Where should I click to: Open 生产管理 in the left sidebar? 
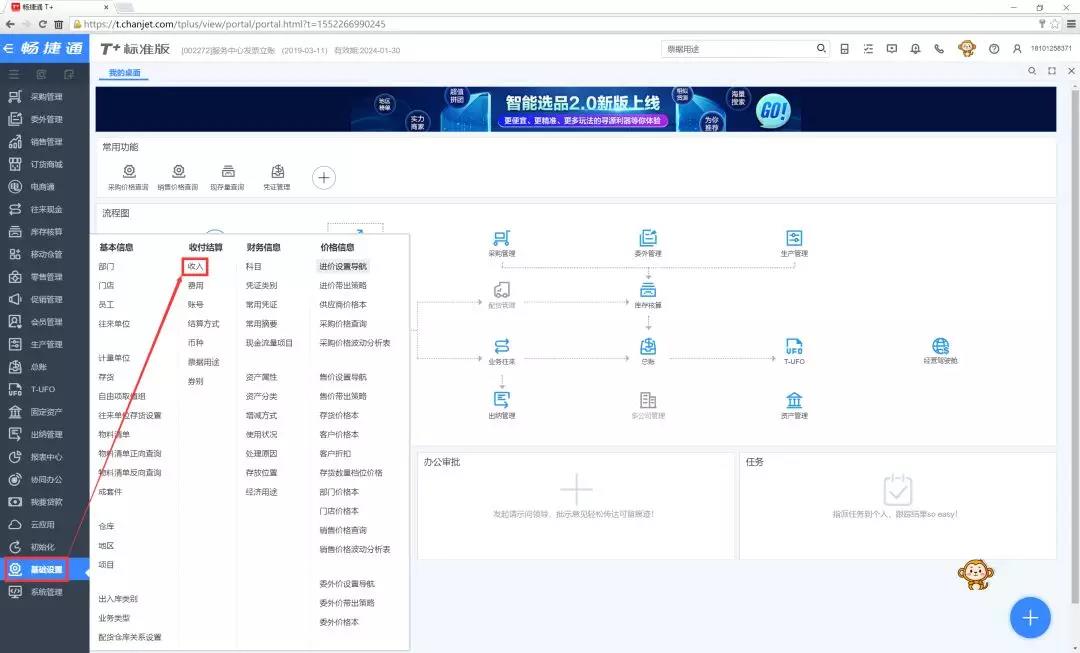click(45, 344)
